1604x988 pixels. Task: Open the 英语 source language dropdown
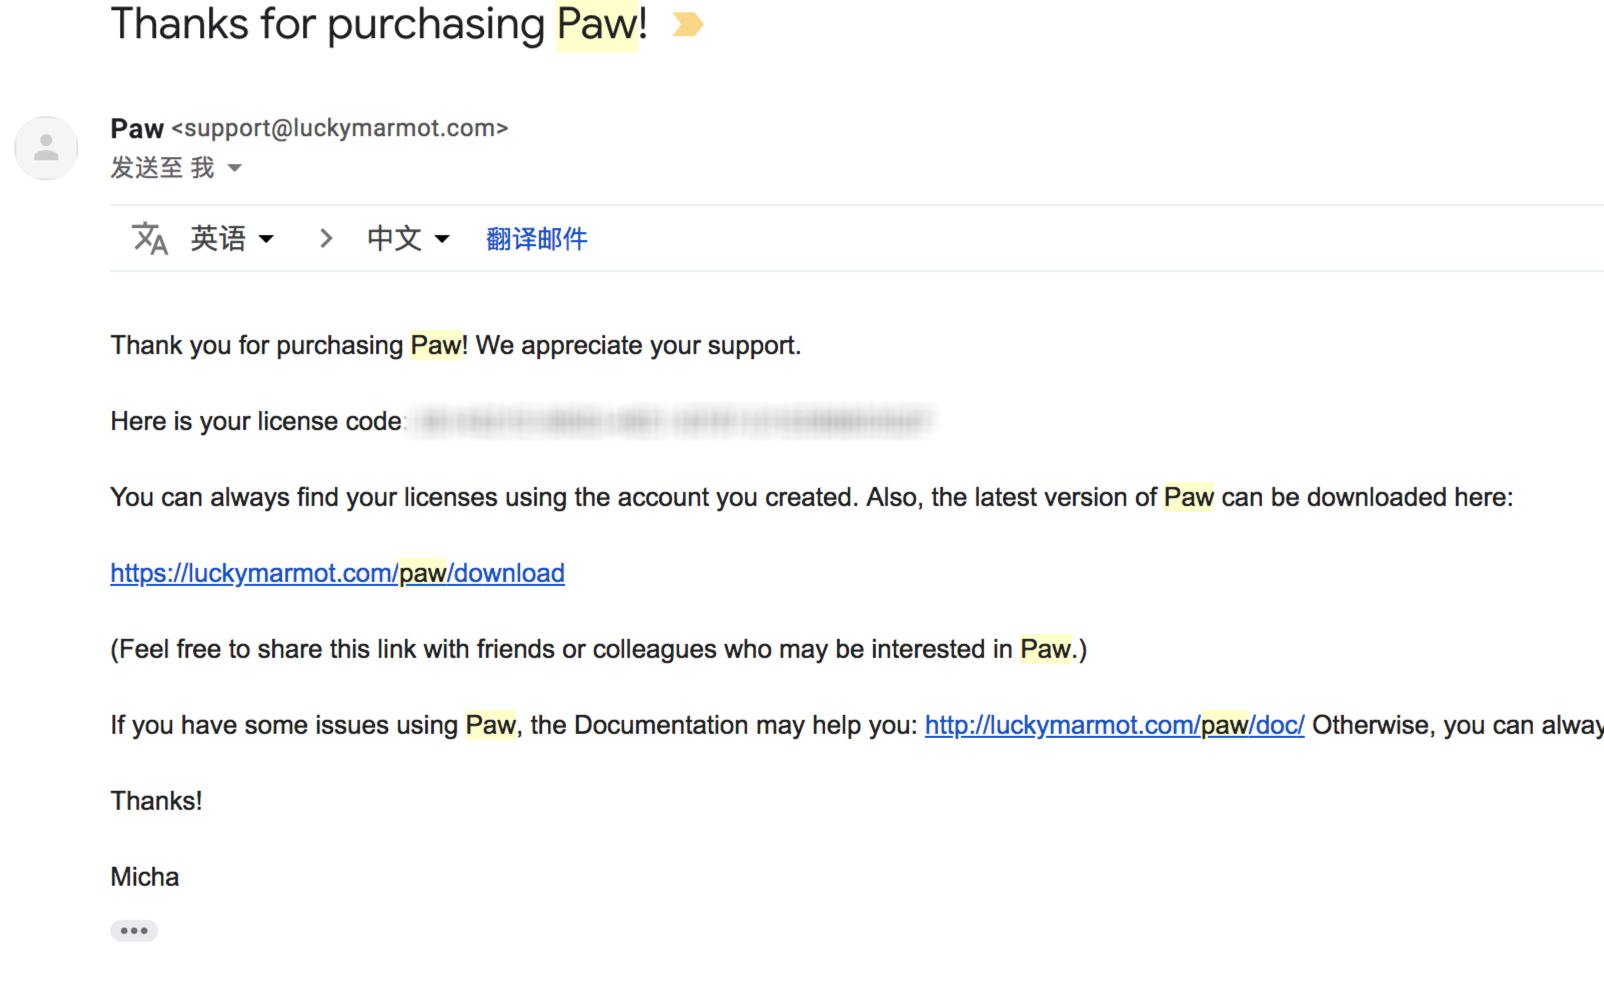pos(232,239)
